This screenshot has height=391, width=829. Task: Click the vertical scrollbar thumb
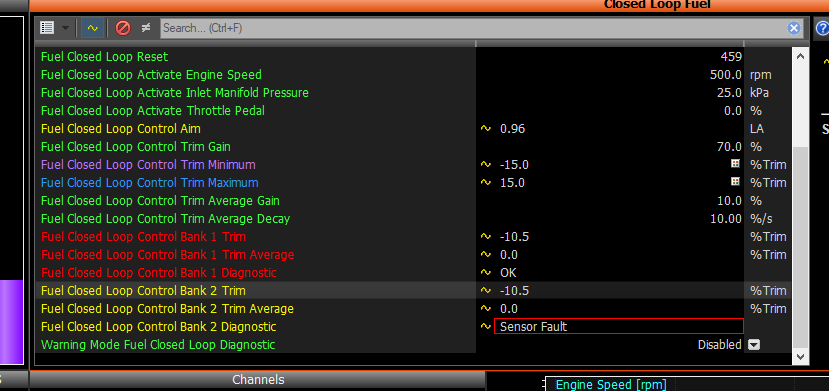tap(800, 246)
